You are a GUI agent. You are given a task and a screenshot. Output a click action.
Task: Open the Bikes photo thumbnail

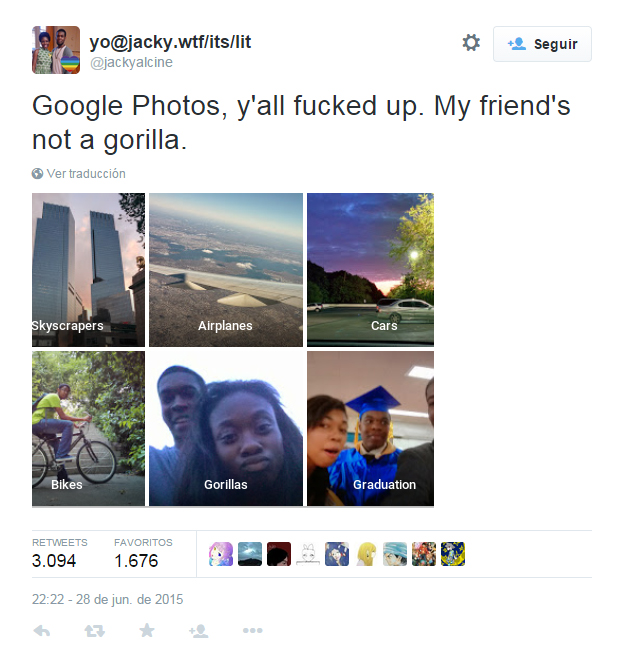(x=88, y=429)
